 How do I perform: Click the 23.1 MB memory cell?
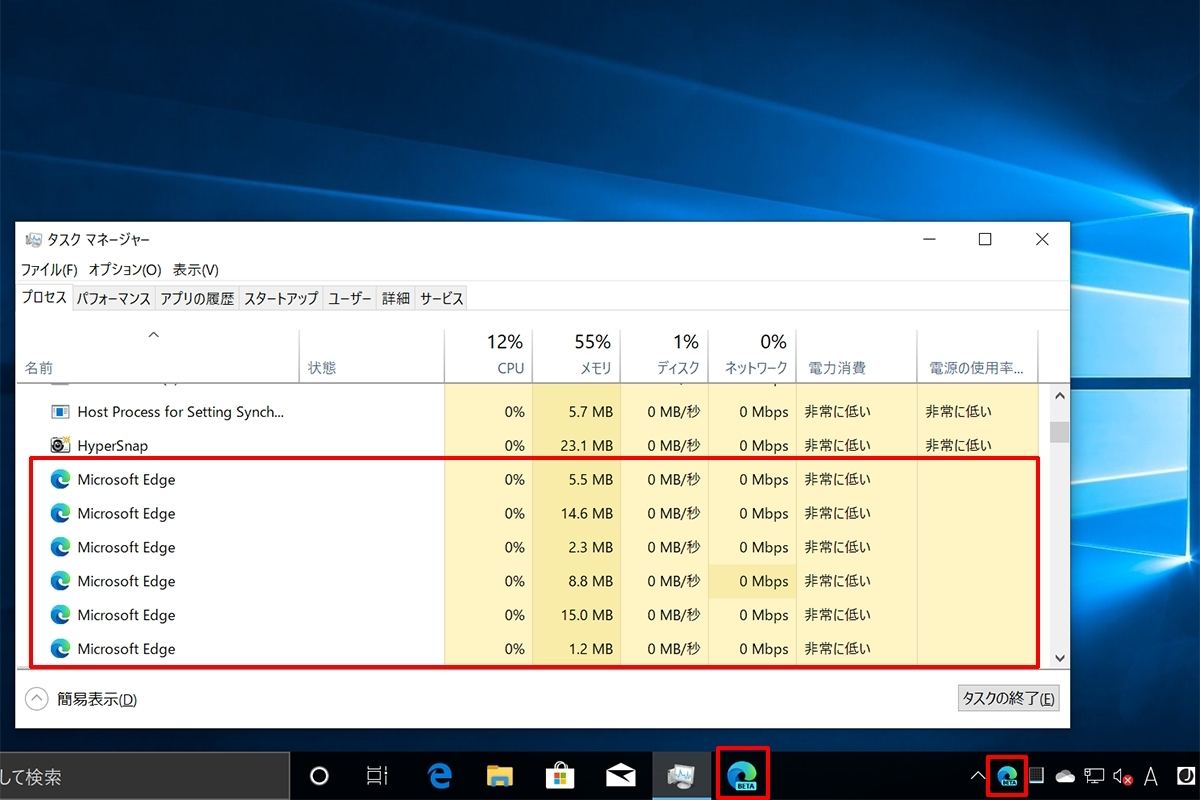[577, 446]
